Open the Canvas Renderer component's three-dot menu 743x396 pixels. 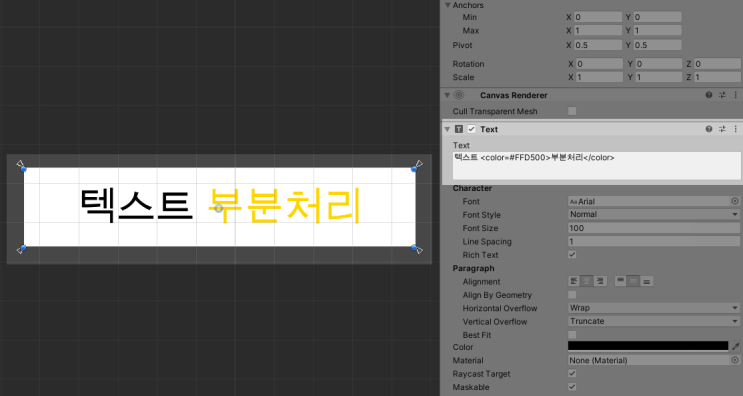(735, 95)
